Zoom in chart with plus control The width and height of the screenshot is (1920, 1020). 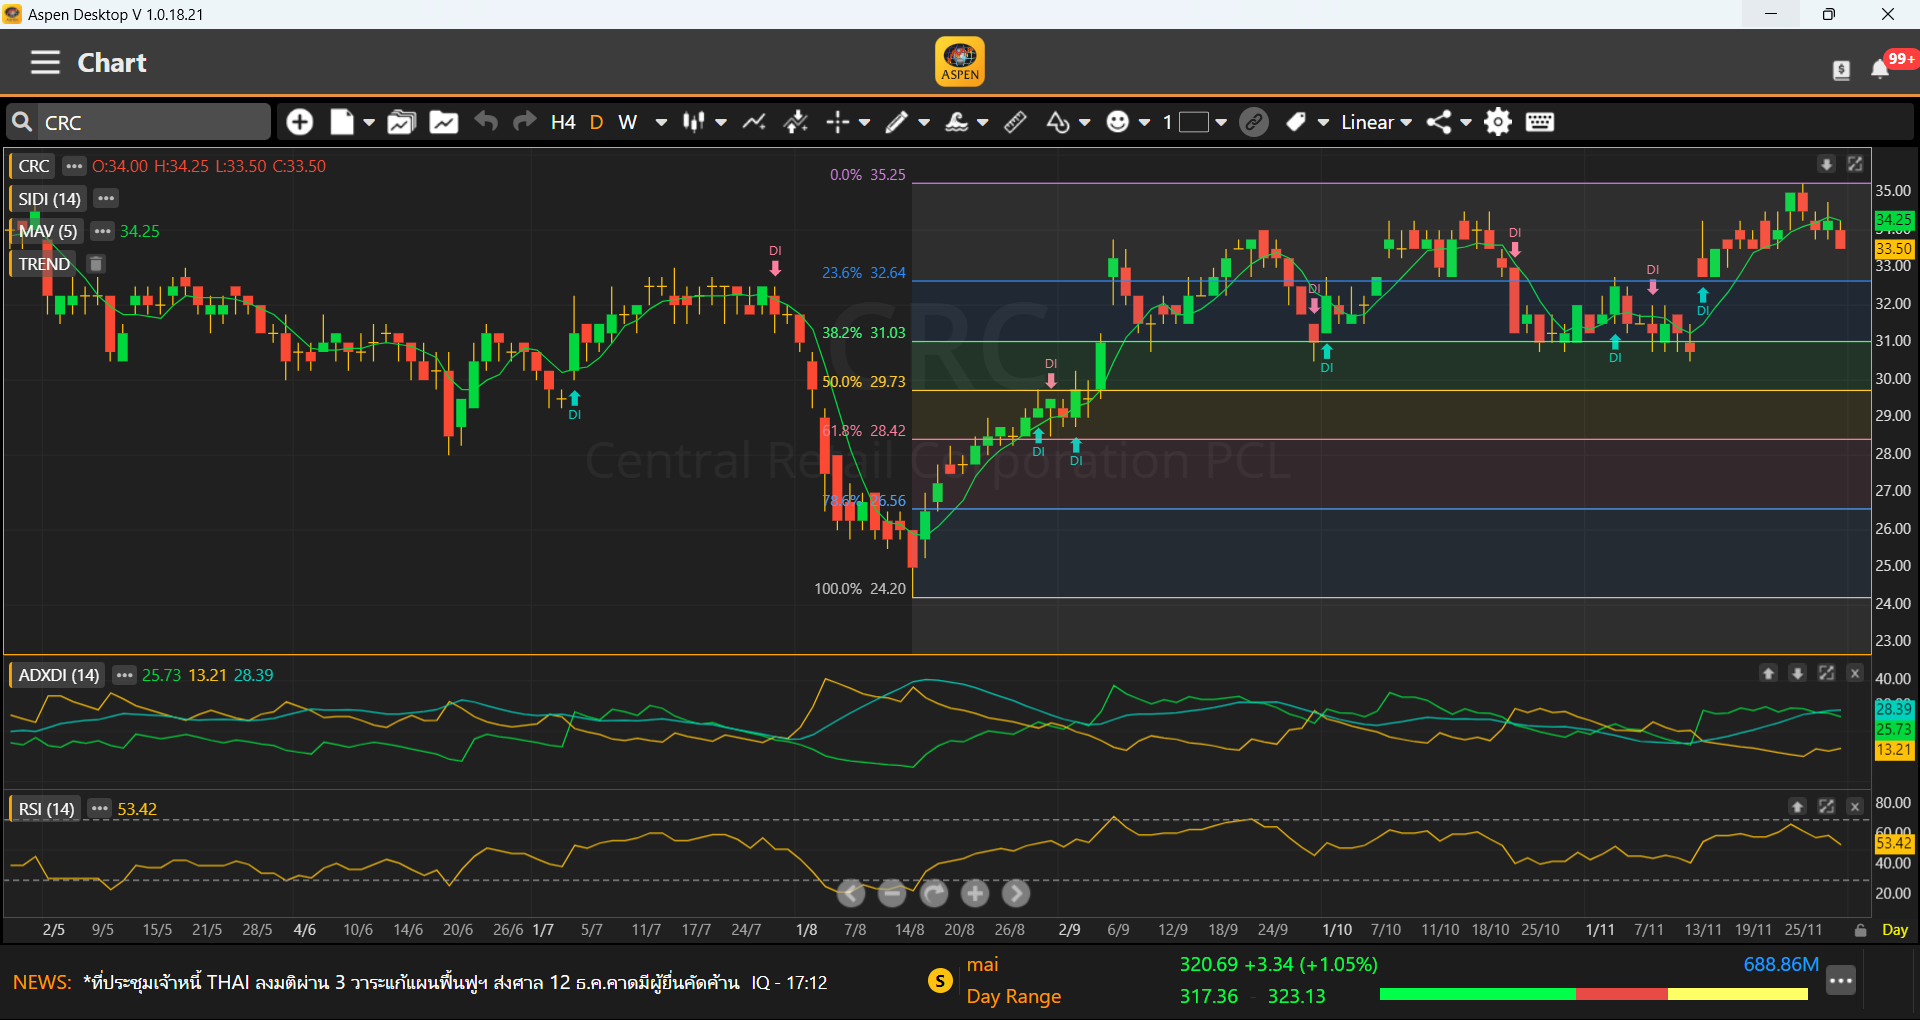point(975,893)
